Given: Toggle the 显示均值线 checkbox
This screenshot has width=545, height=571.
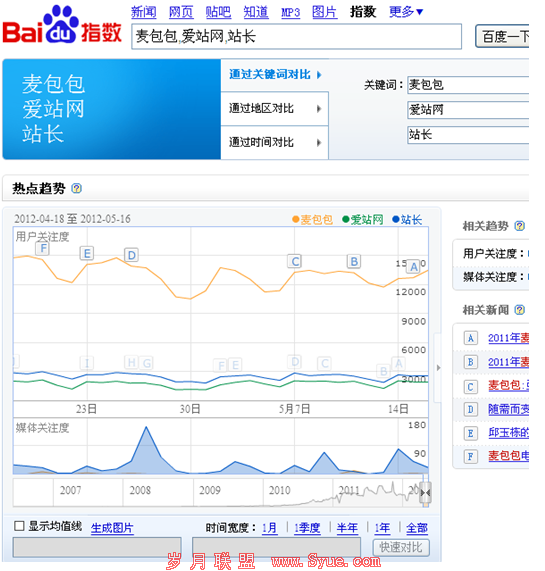Looking at the screenshot, I should (19, 526).
